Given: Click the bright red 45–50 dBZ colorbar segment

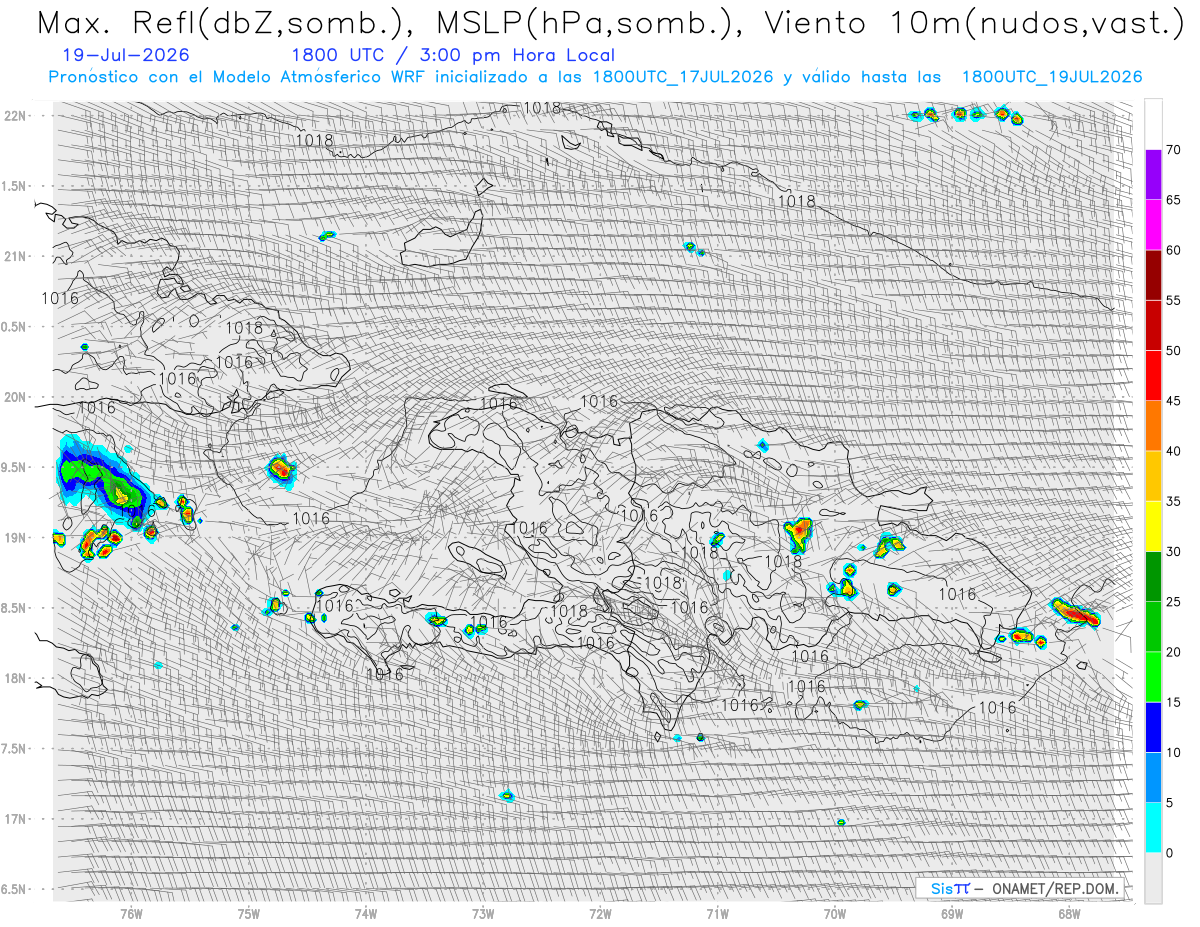Looking at the screenshot, I should (x=1153, y=375).
